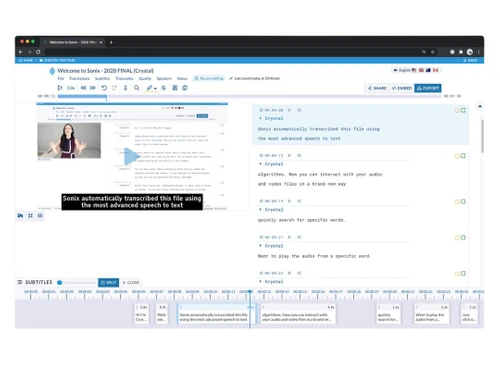This screenshot has width=500, height=375.
Task: Click the undo icon
Action: [104, 88]
